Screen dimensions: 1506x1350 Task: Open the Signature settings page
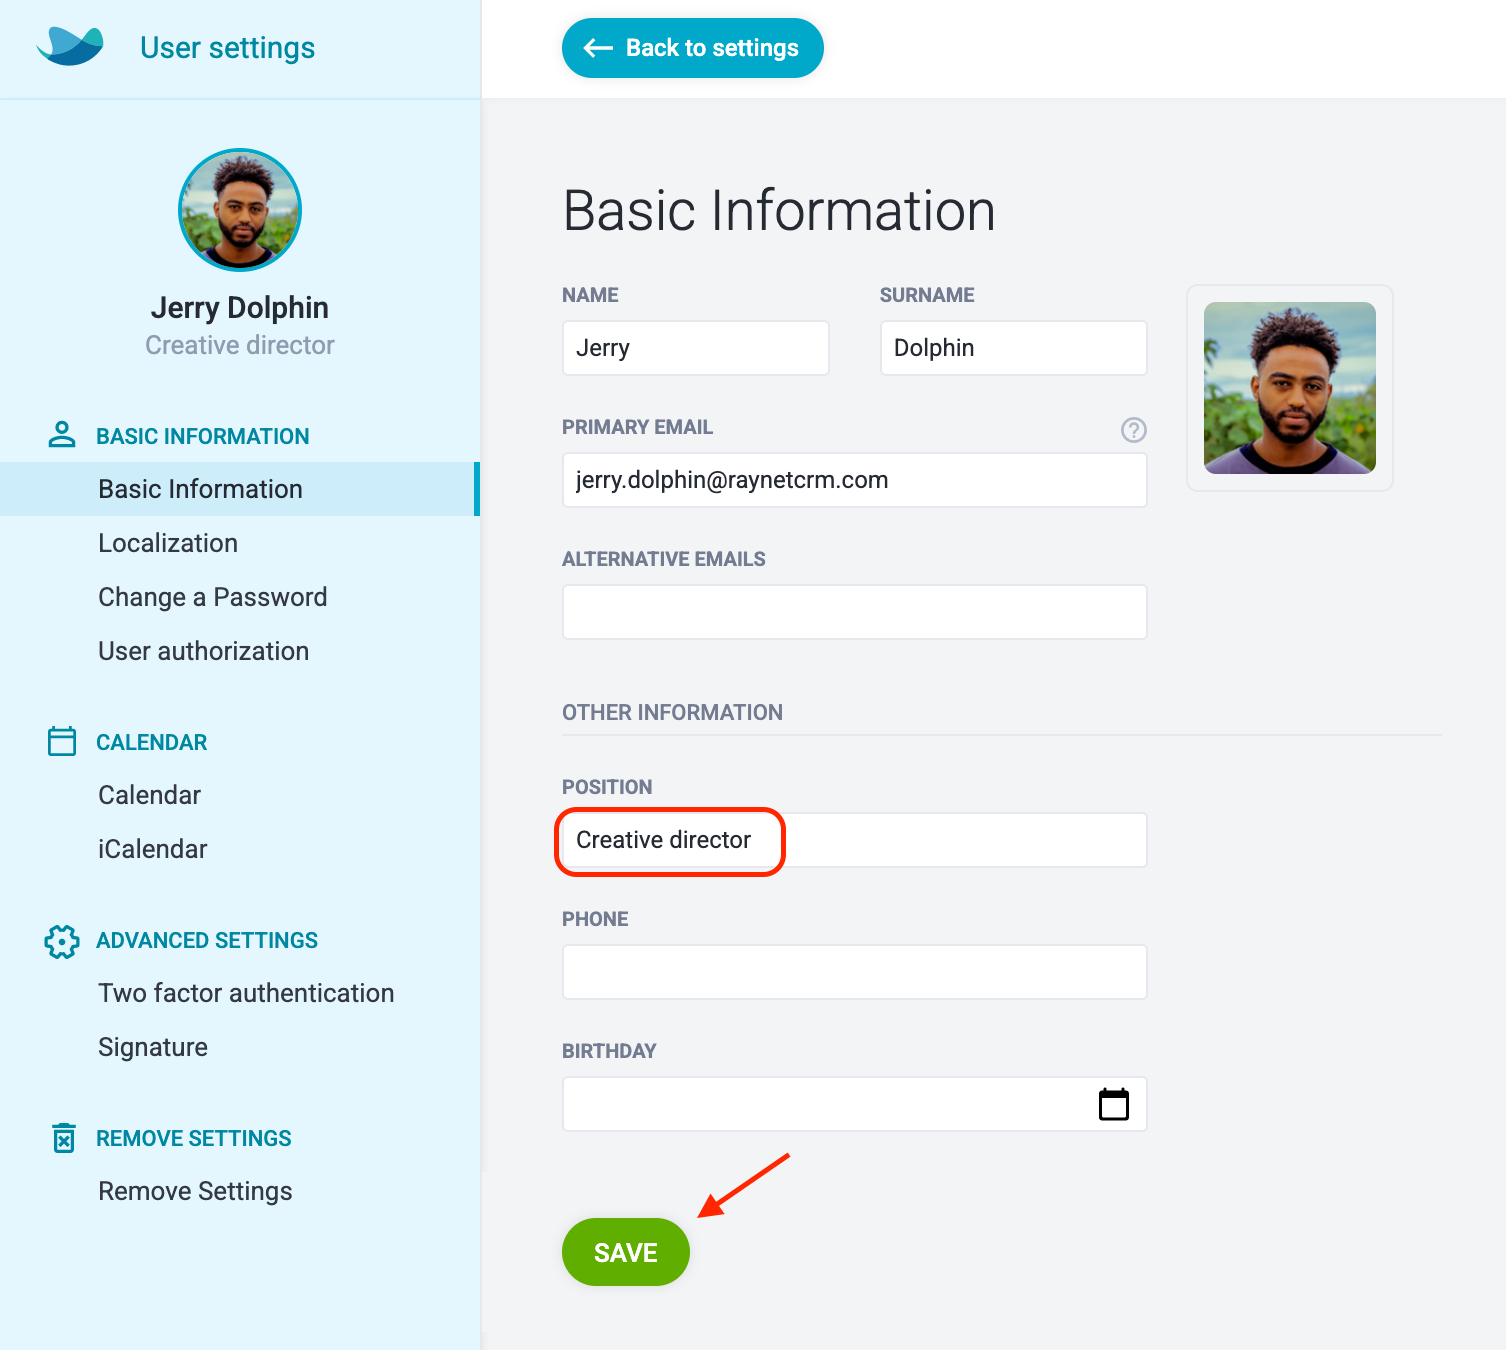coord(153,1047)
